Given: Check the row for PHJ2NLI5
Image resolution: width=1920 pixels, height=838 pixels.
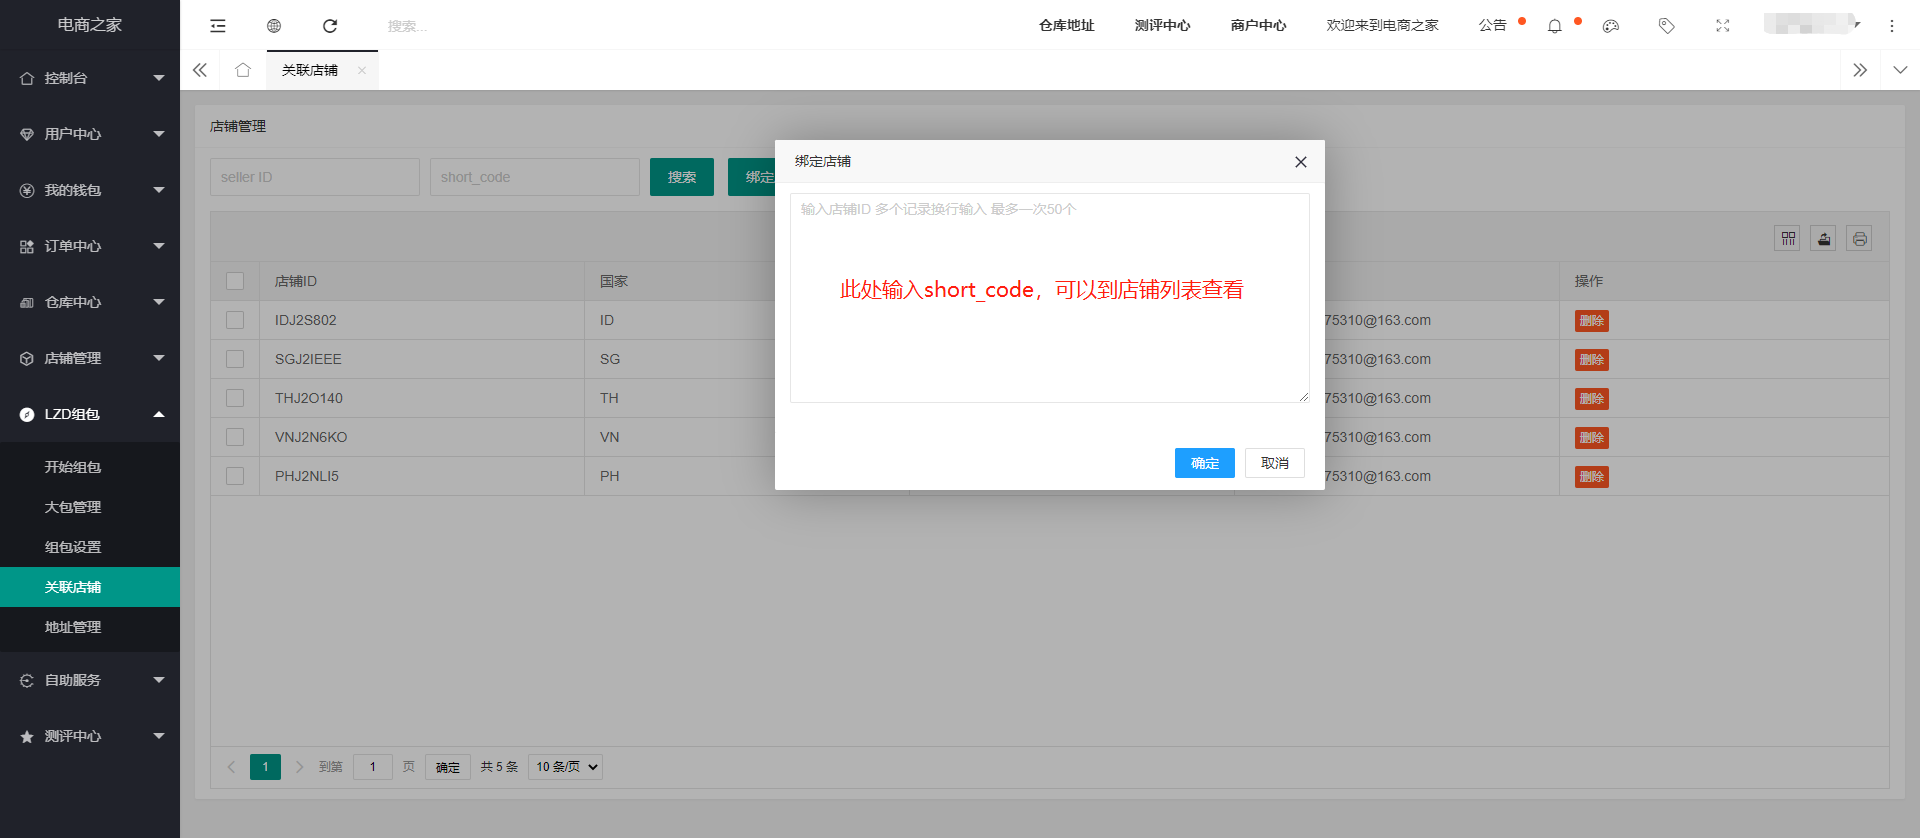Looking at the screenshot, I should point(235,476).
